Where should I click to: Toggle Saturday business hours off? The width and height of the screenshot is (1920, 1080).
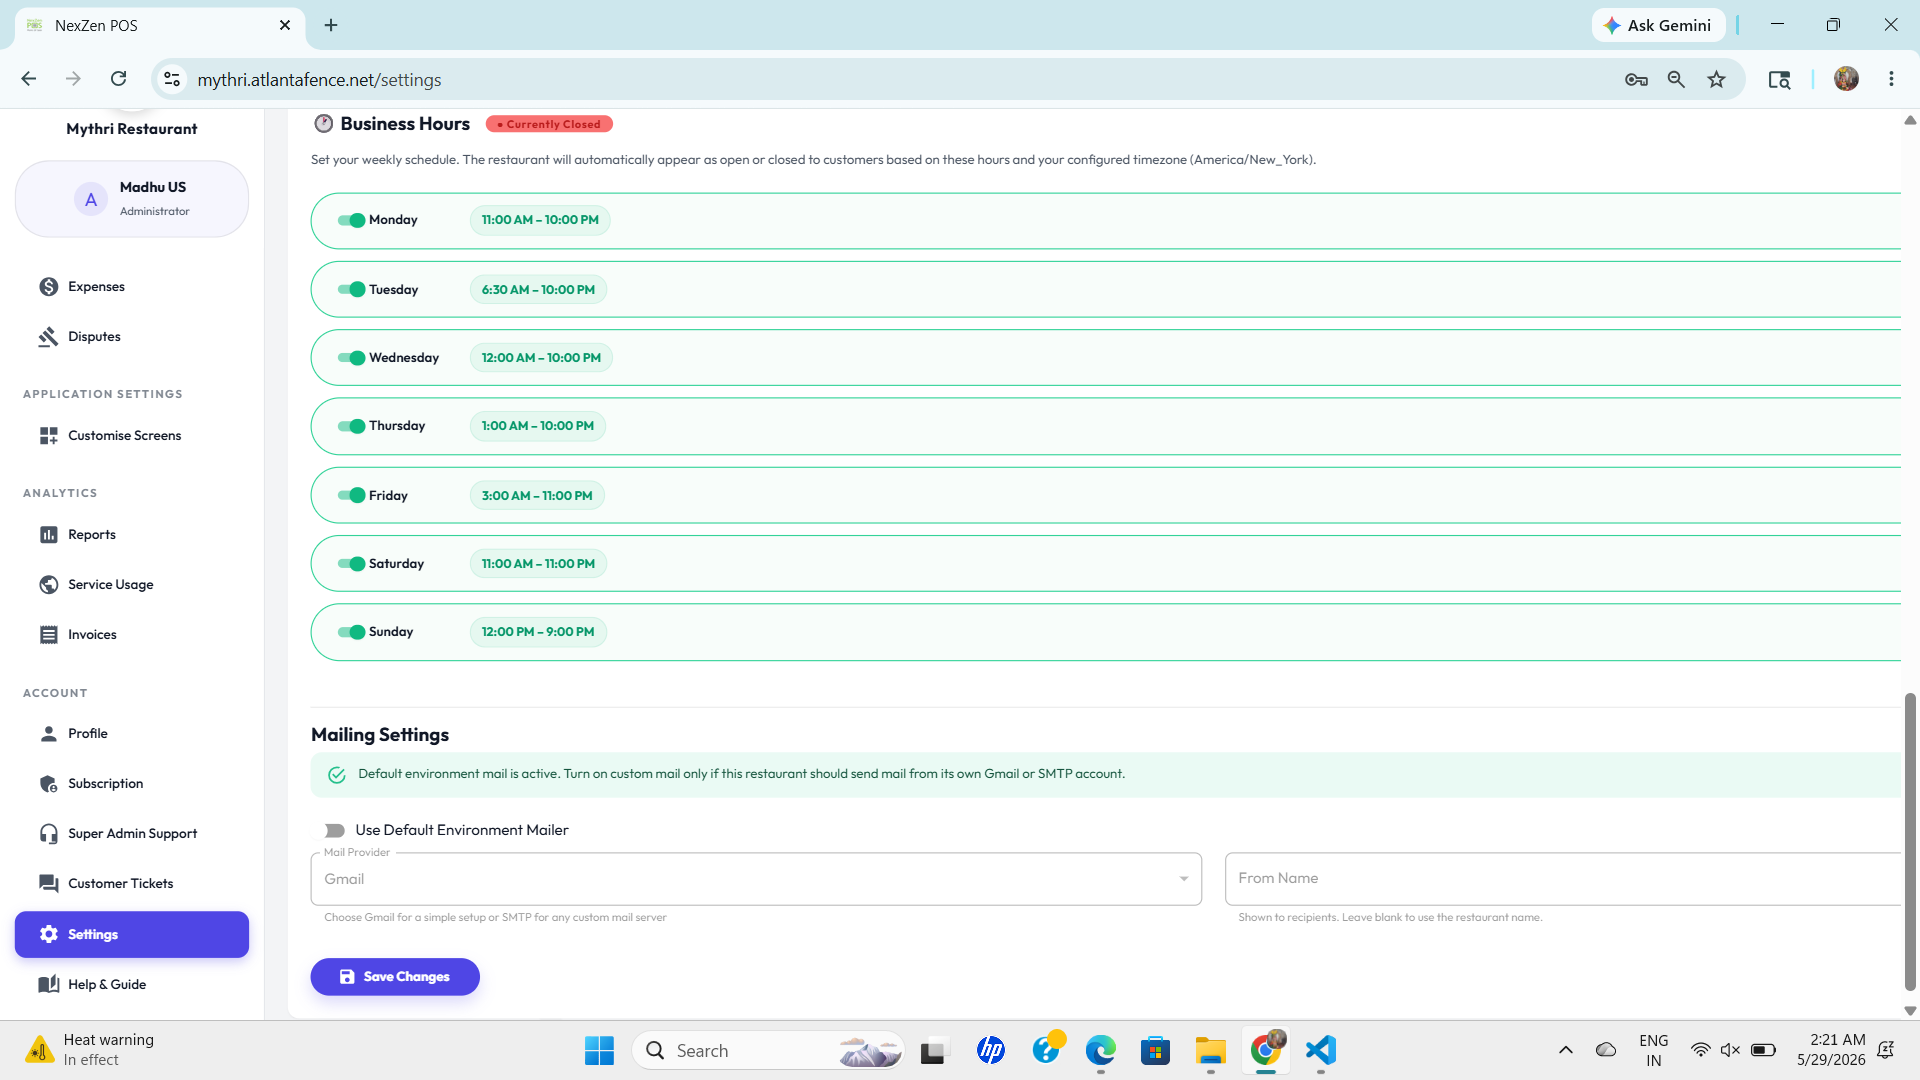click(351, 564)
